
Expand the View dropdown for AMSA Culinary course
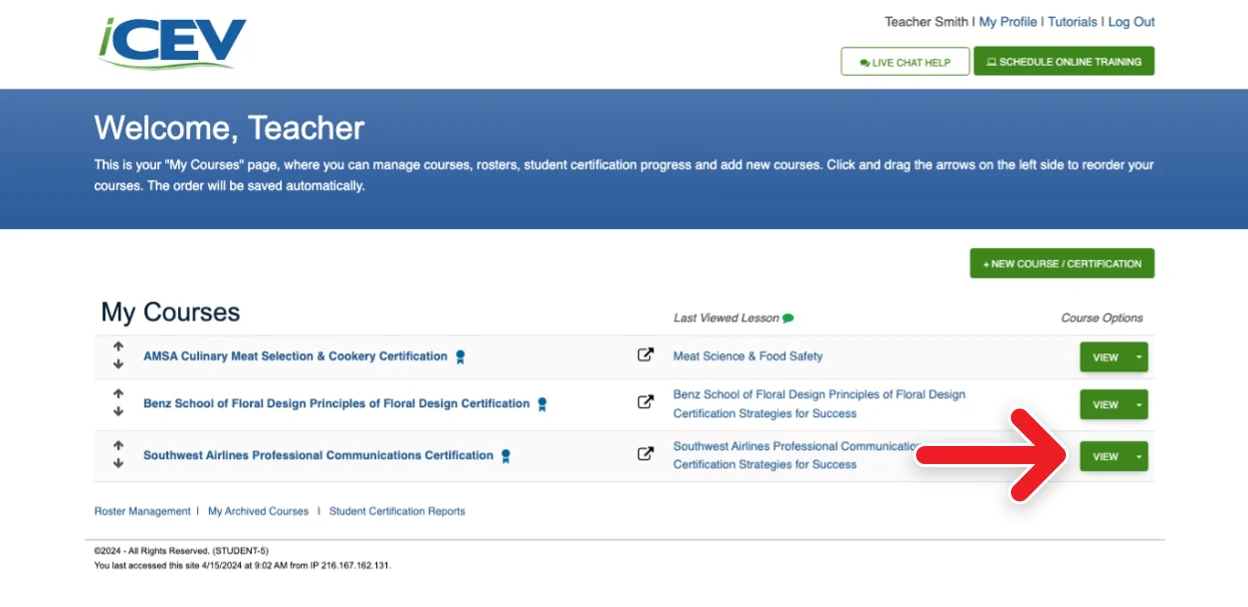click(x=1139, y=357)
